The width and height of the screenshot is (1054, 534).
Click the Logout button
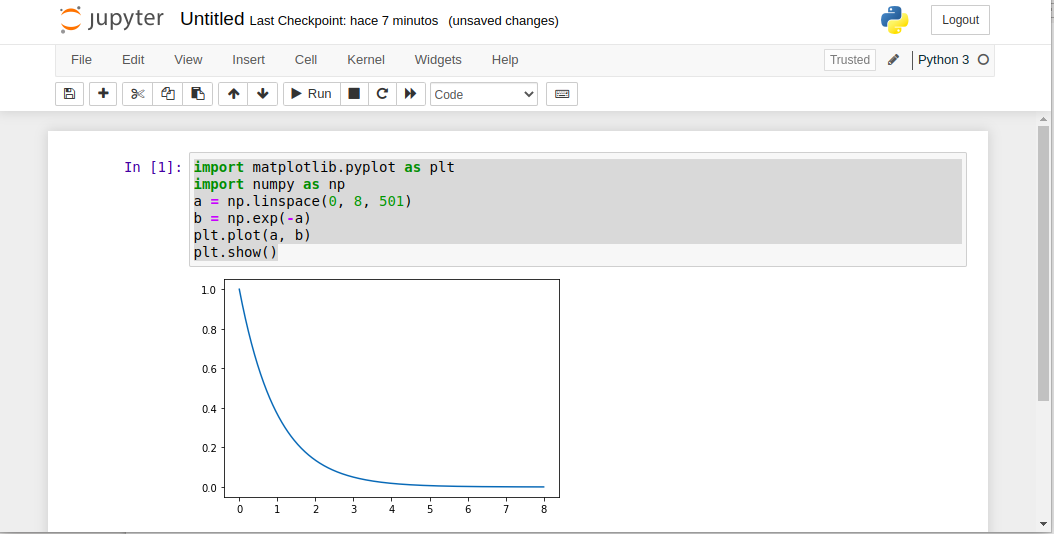coord(960,20)
